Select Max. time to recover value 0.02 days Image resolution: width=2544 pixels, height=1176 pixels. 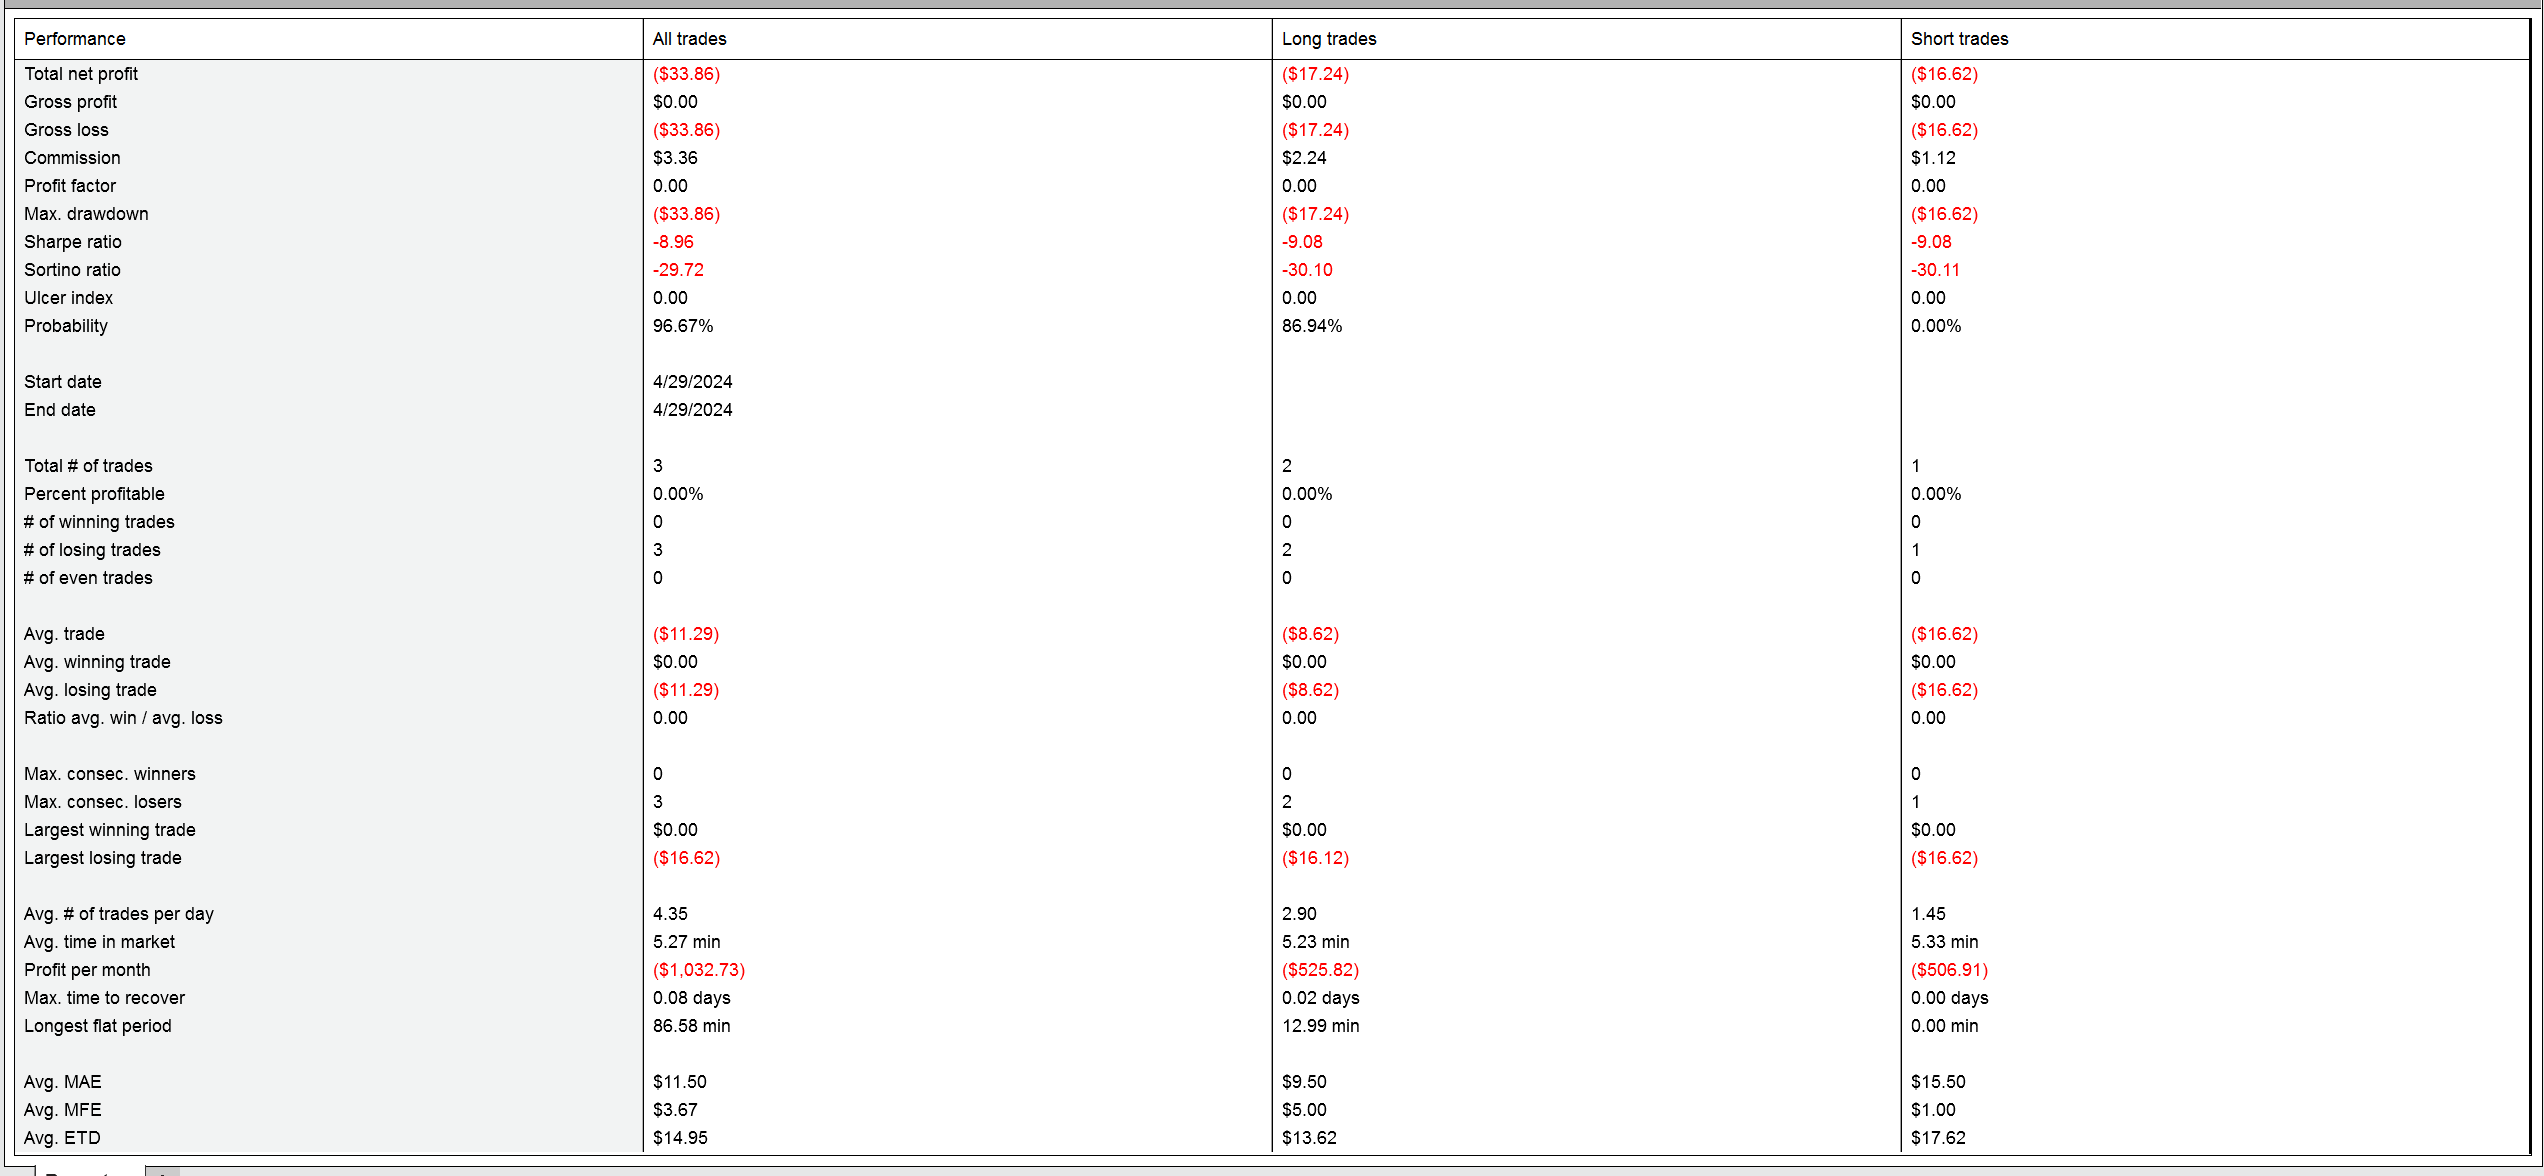coord(1320,998)
